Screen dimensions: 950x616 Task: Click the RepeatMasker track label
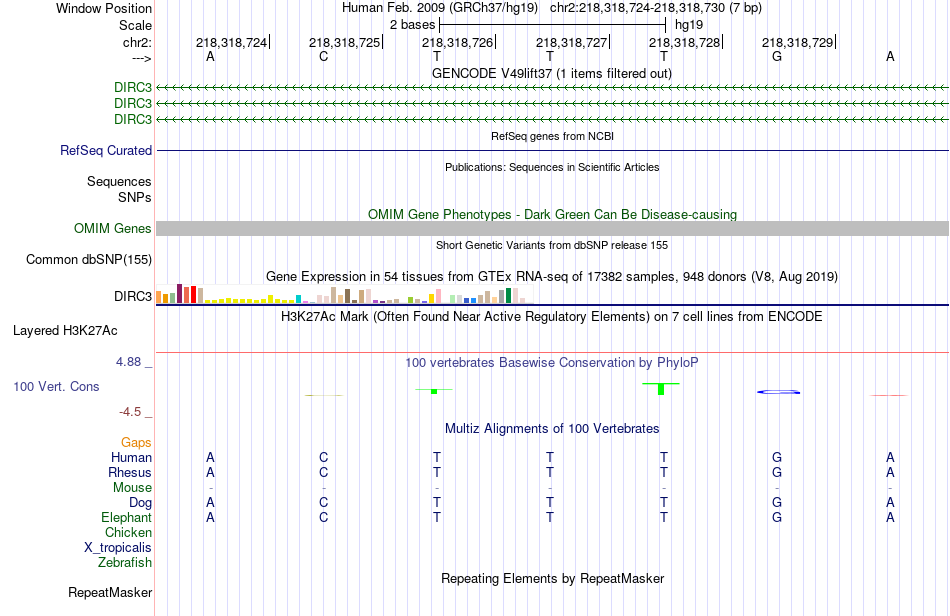[x=110, y=592]
